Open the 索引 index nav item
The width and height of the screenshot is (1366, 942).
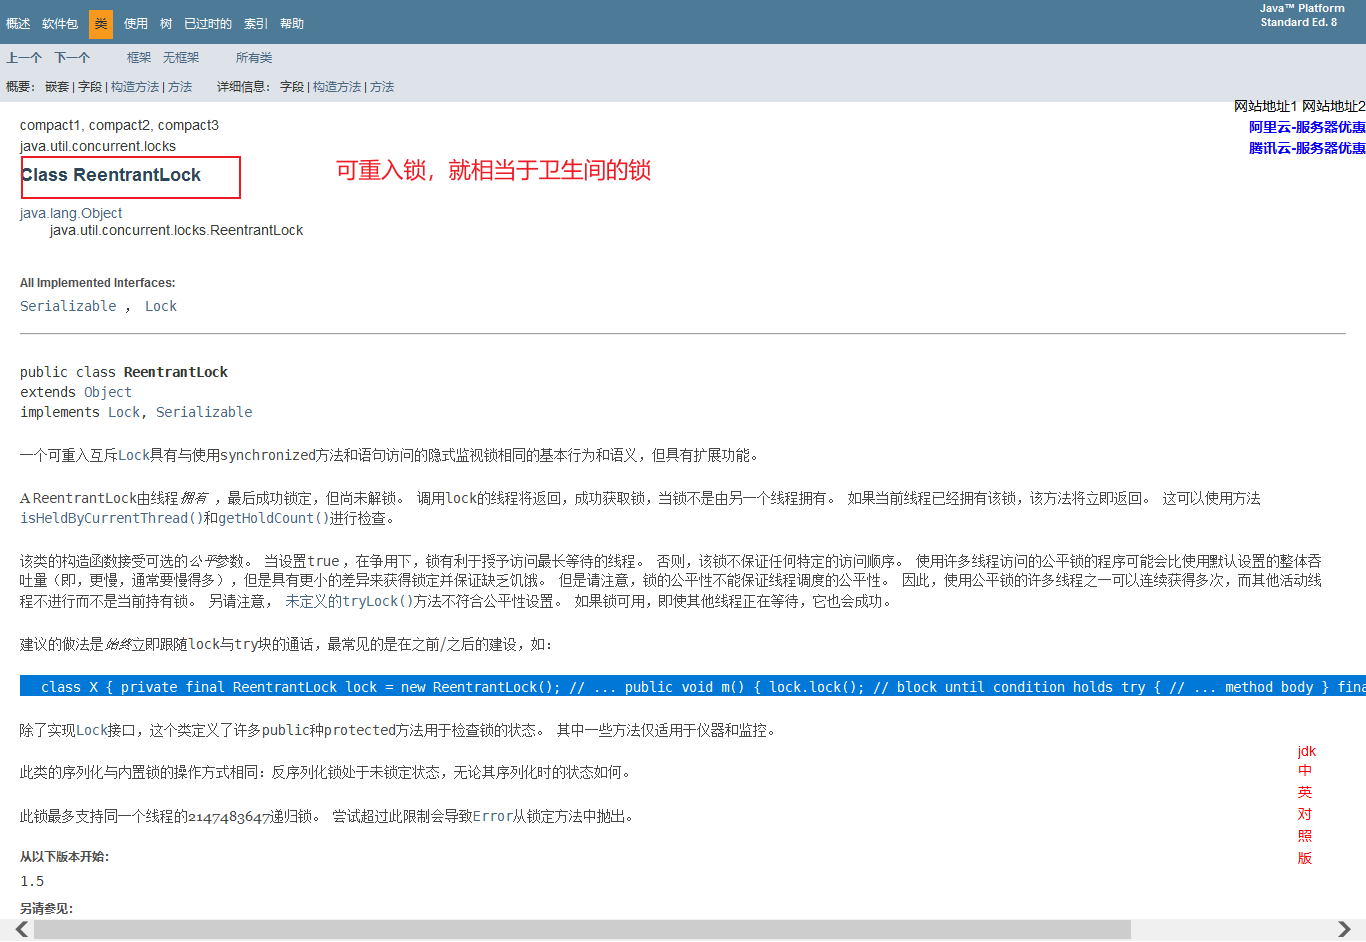pos(256,24)
